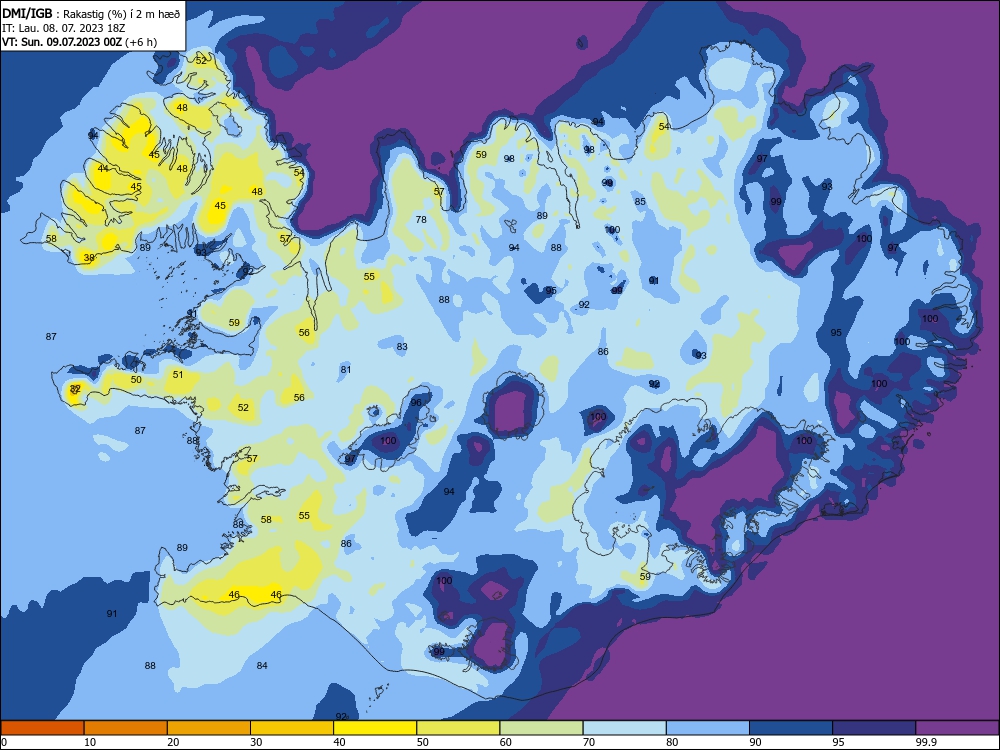Click the '99.9' label on the color scale
The image size is (1000, 750).
point(926,742)
